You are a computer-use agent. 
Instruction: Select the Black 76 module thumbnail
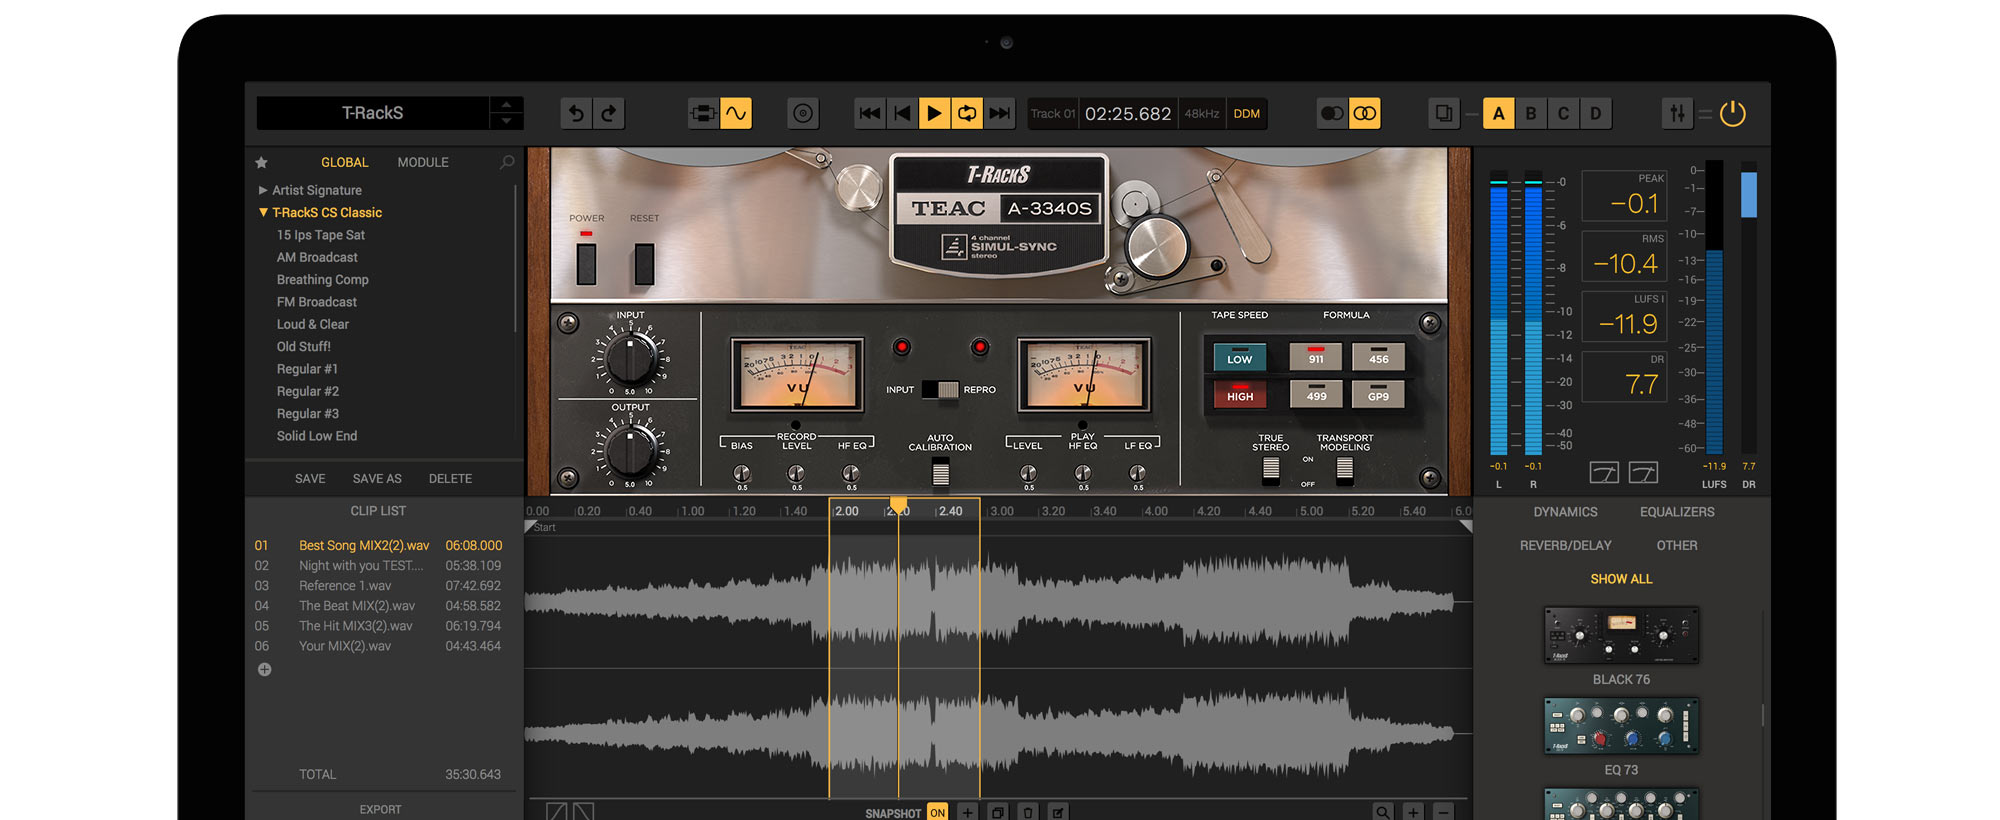click(1621, 635)
